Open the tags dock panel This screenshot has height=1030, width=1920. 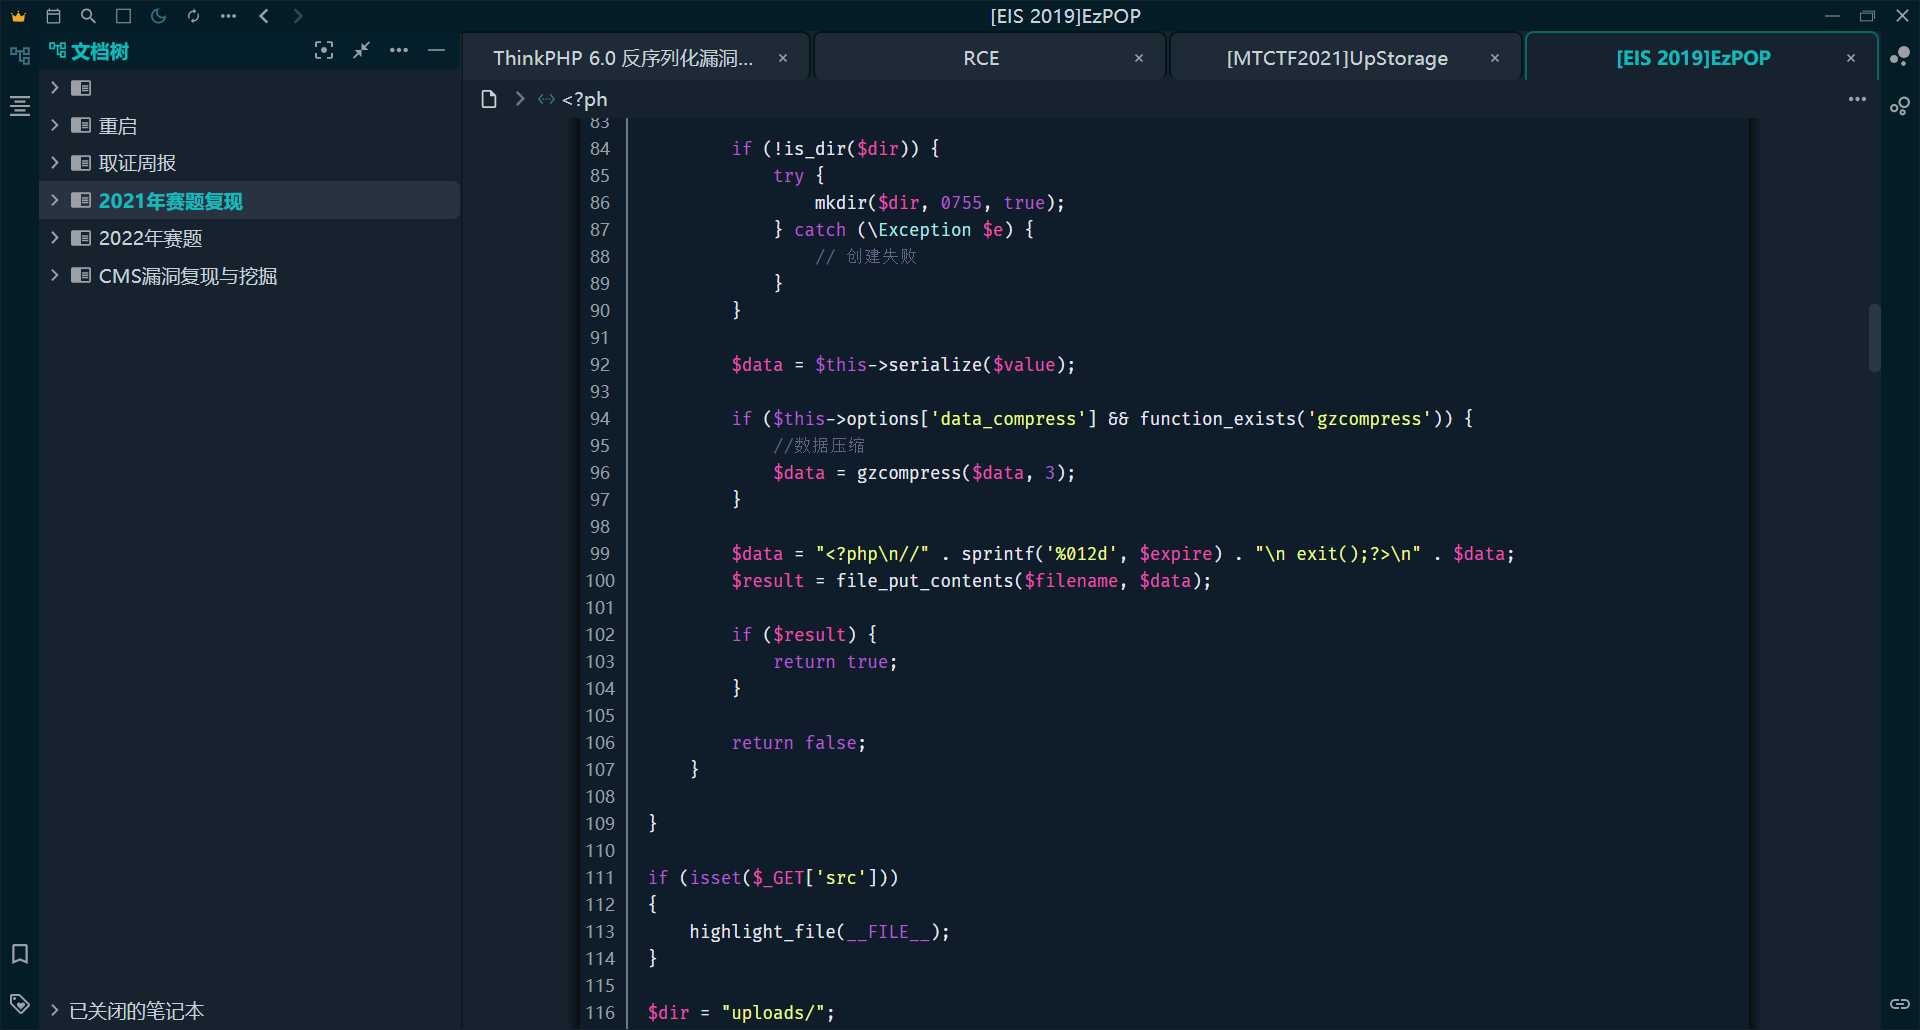20,1003
